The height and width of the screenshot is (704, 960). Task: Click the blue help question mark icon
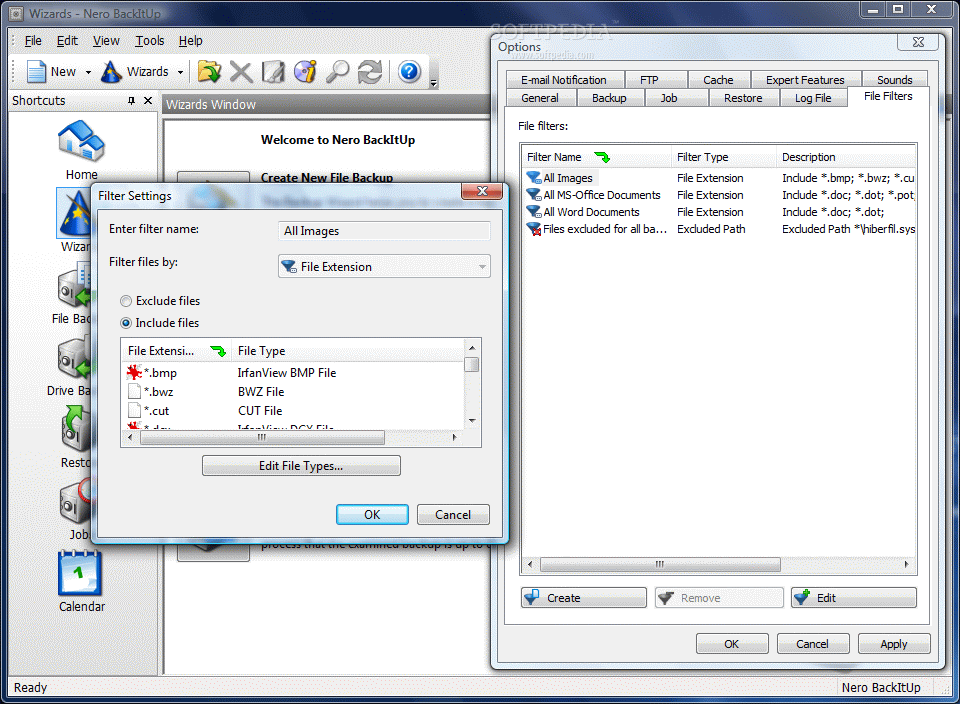coord(409,72)
